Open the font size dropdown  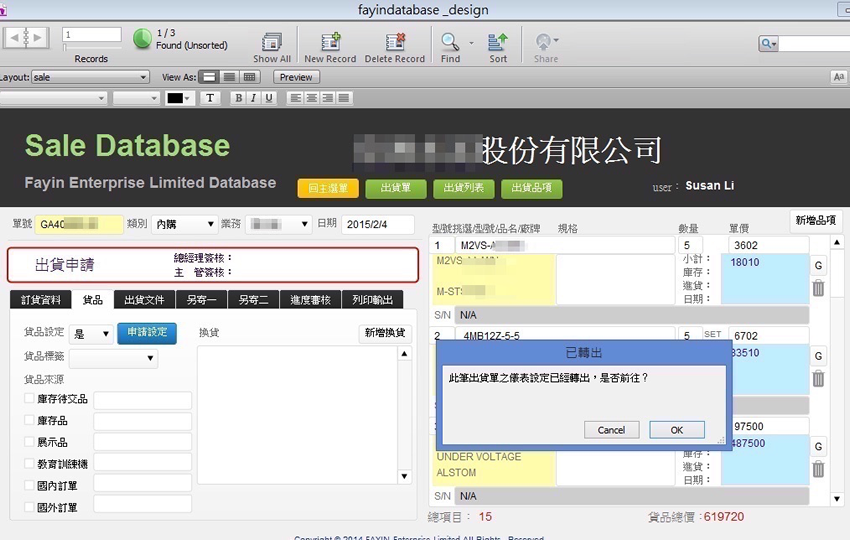point(136,98)
